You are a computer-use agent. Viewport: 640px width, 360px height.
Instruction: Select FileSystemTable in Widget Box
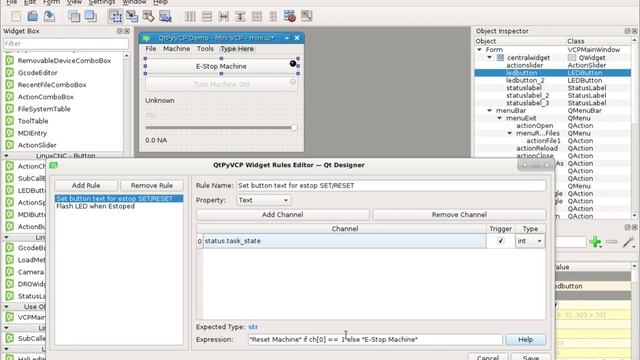click(x=44, y=109)
